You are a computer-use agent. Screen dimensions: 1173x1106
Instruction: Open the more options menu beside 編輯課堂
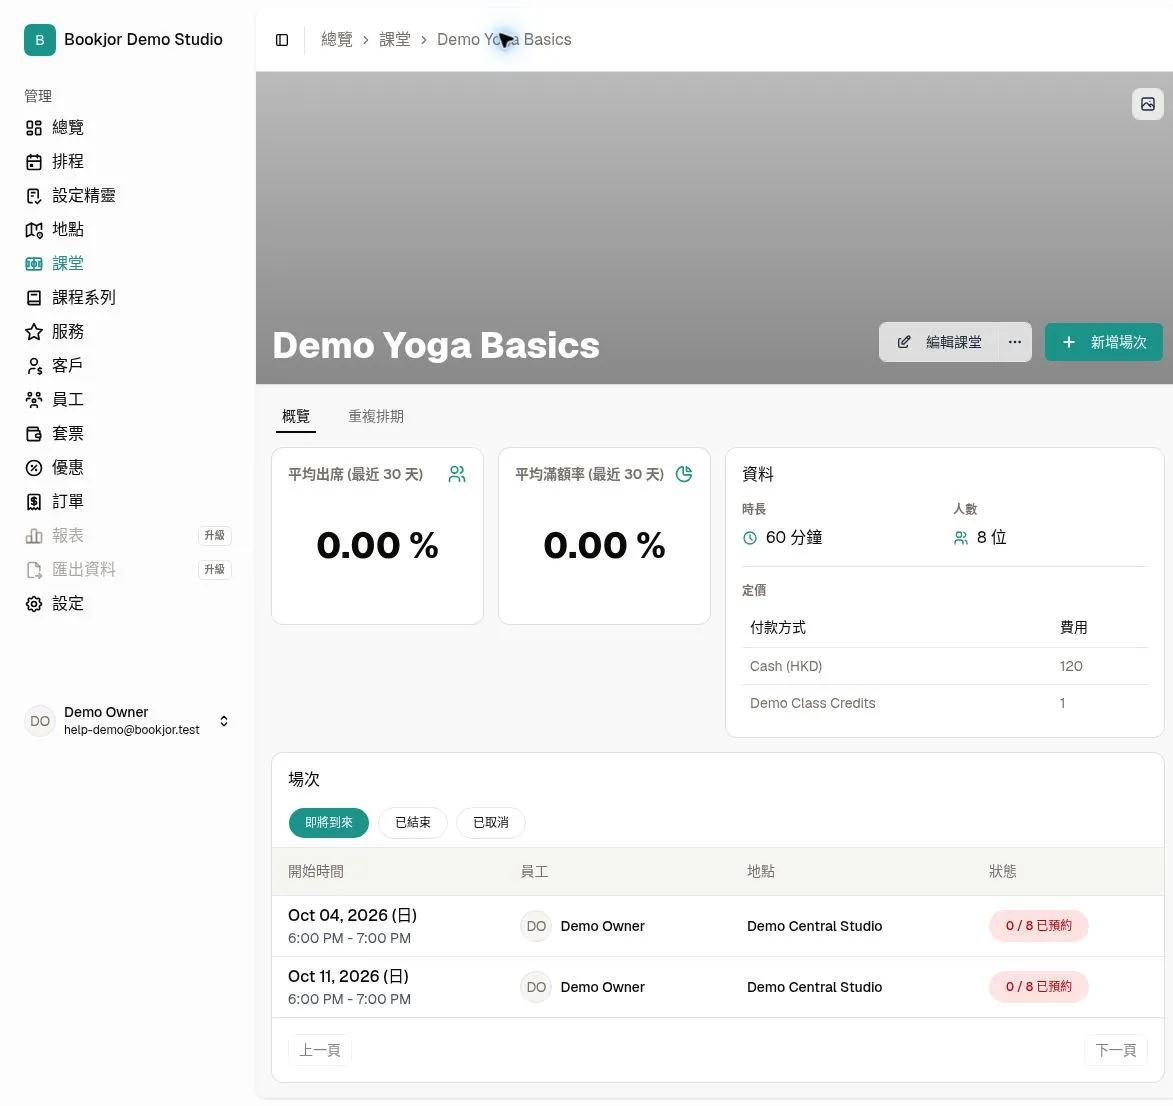(x=1014, y=343)
